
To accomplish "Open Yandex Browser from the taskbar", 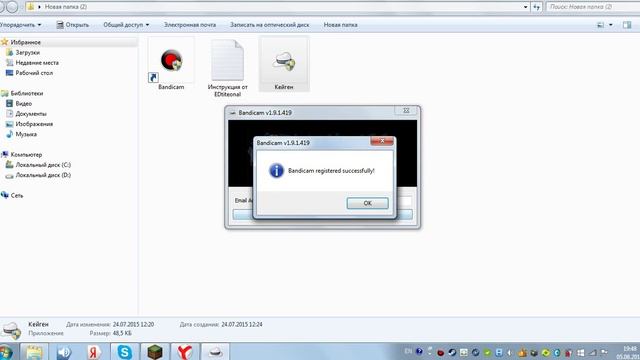I will pyautogui.click(x=184, y=352).
